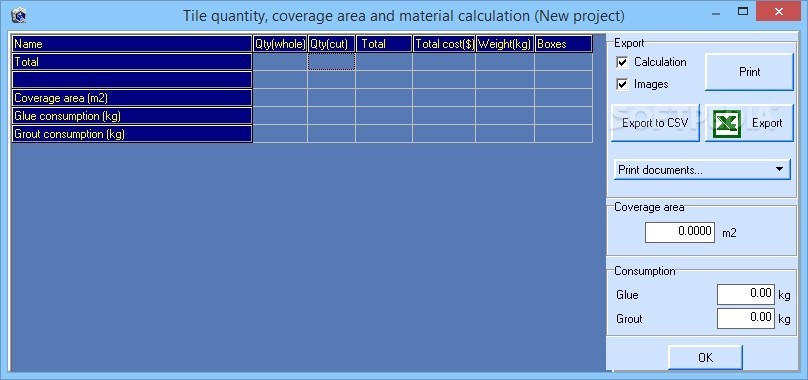Select the Qty(whole) column header
This screenshot has width=808, height=380.
[x=280, y=44]
